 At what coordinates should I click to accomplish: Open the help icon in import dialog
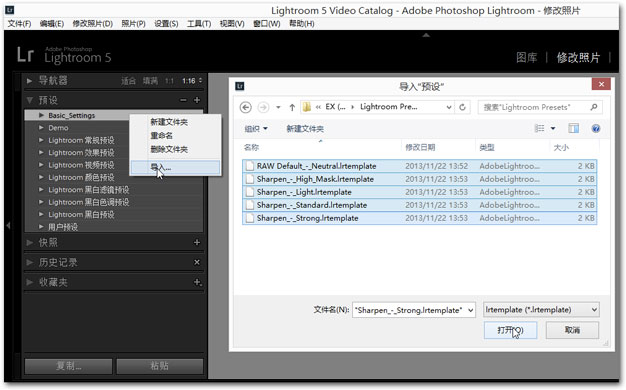(596, 129)
